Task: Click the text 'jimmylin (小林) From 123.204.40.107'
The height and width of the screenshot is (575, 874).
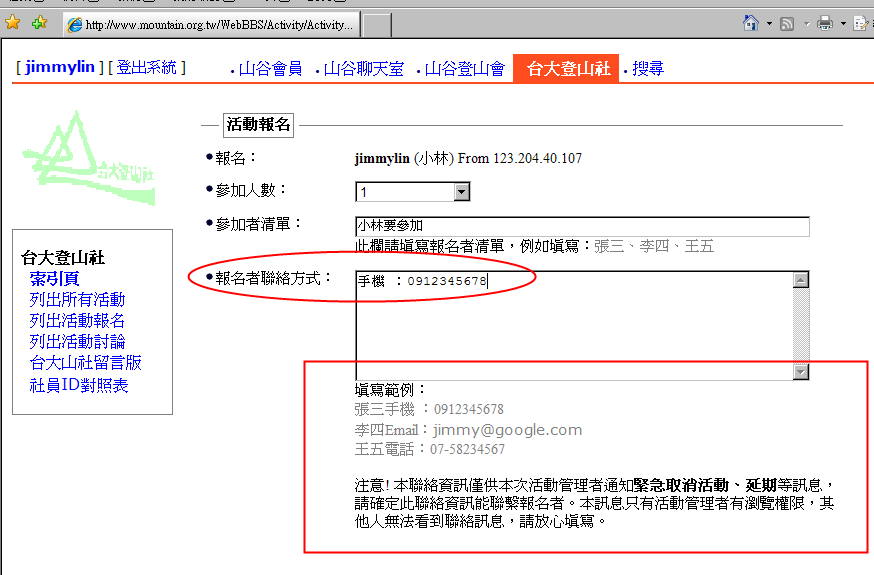Action: (468, 159)
